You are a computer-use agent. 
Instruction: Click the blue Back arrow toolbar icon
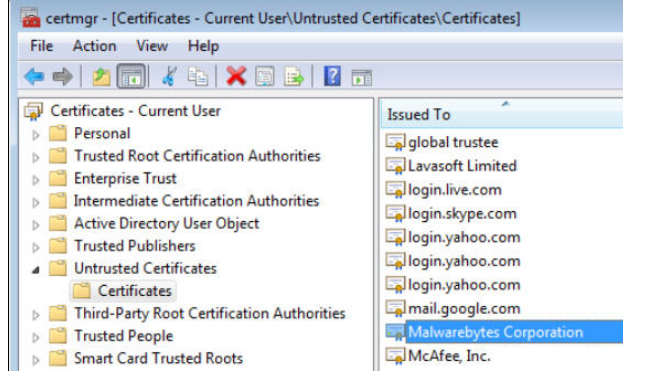34,77
